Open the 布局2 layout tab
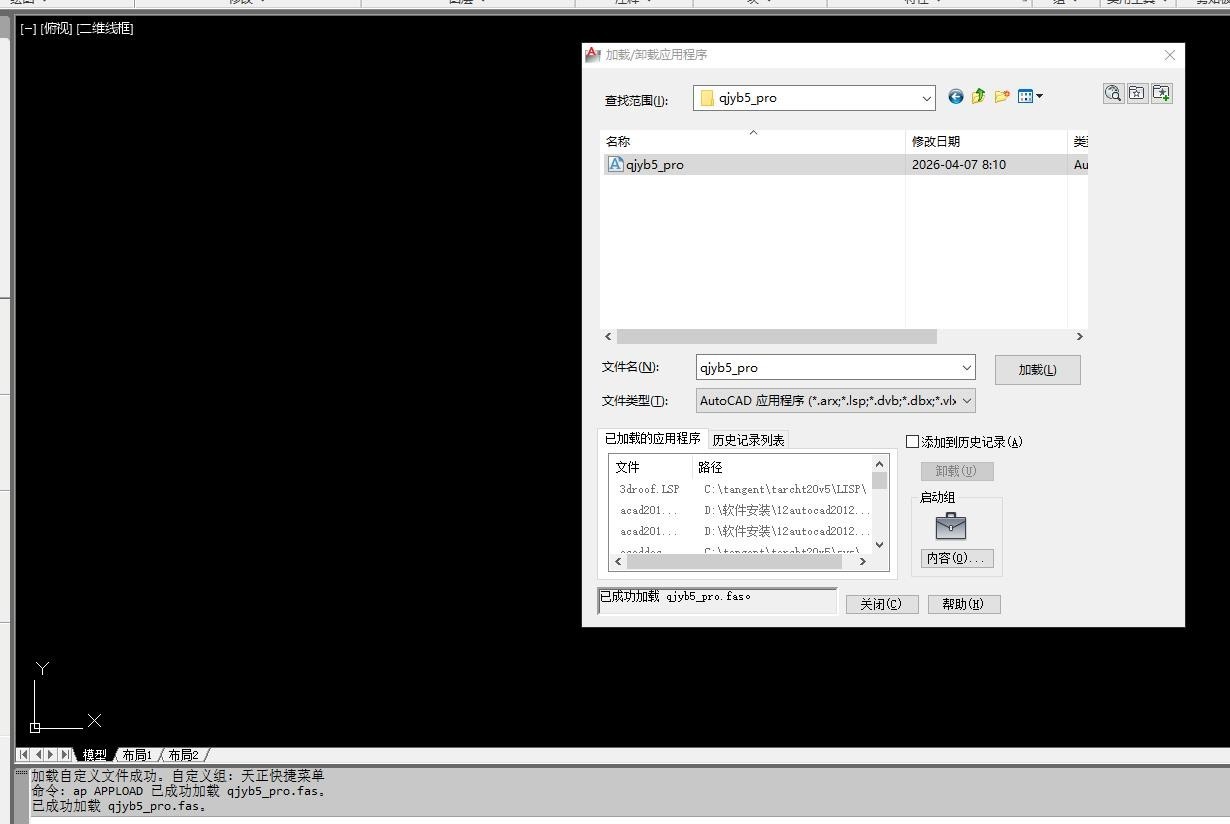1230x824 pixels. click(x=183, y=755)
